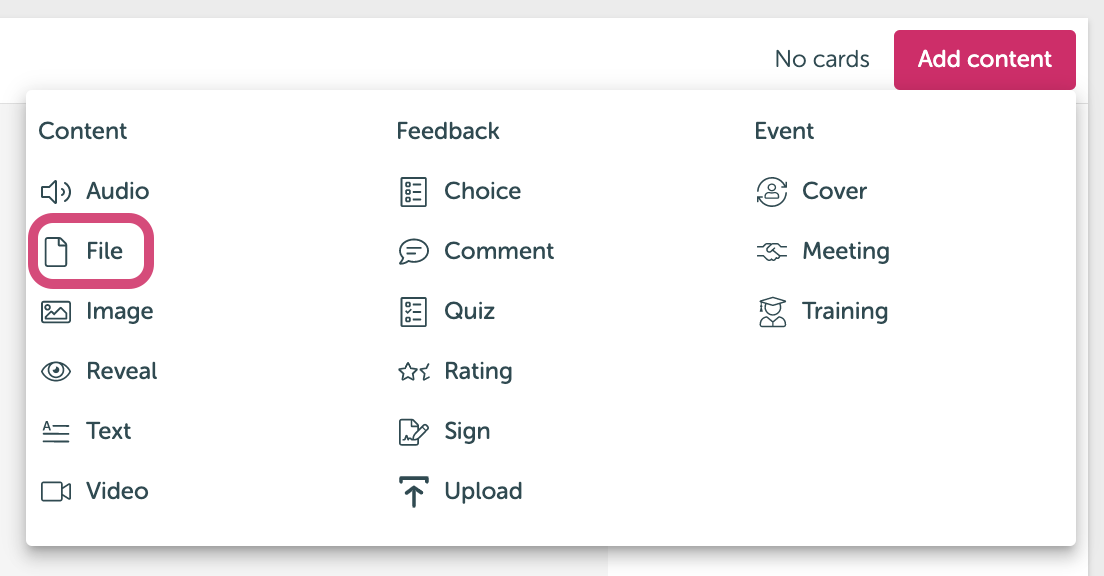Click the Meeting handshake icon

[x=772, y=251]
